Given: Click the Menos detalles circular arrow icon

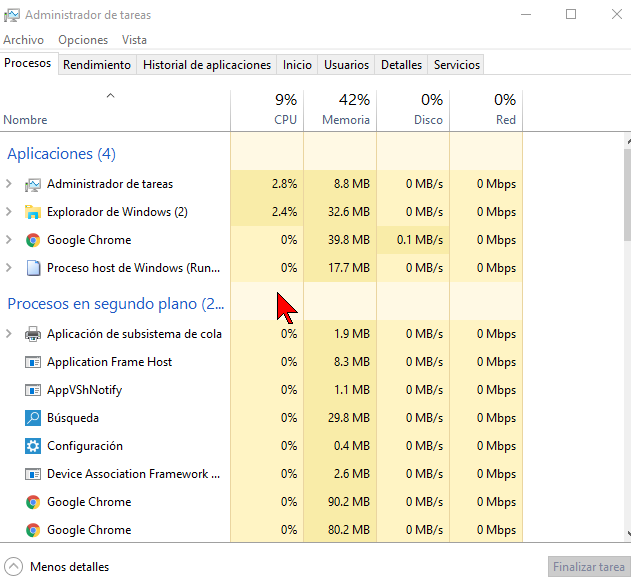Looking at the screenshot, I should [14, 567].
